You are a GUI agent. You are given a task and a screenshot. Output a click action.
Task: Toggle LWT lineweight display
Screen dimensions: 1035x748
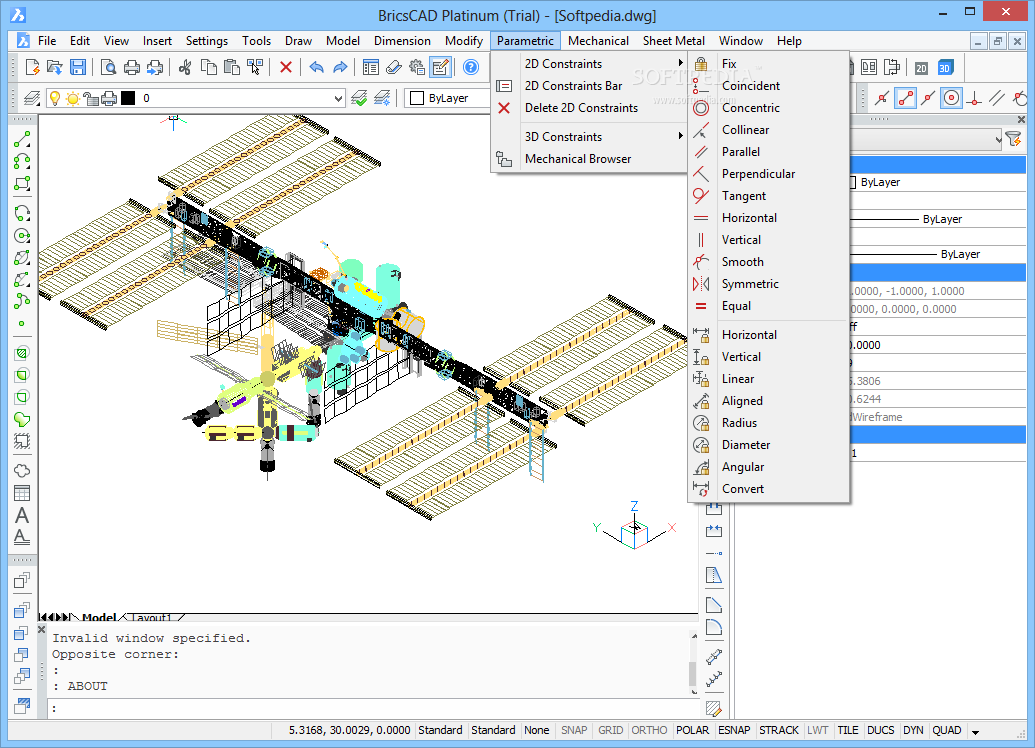coord(817,730)
